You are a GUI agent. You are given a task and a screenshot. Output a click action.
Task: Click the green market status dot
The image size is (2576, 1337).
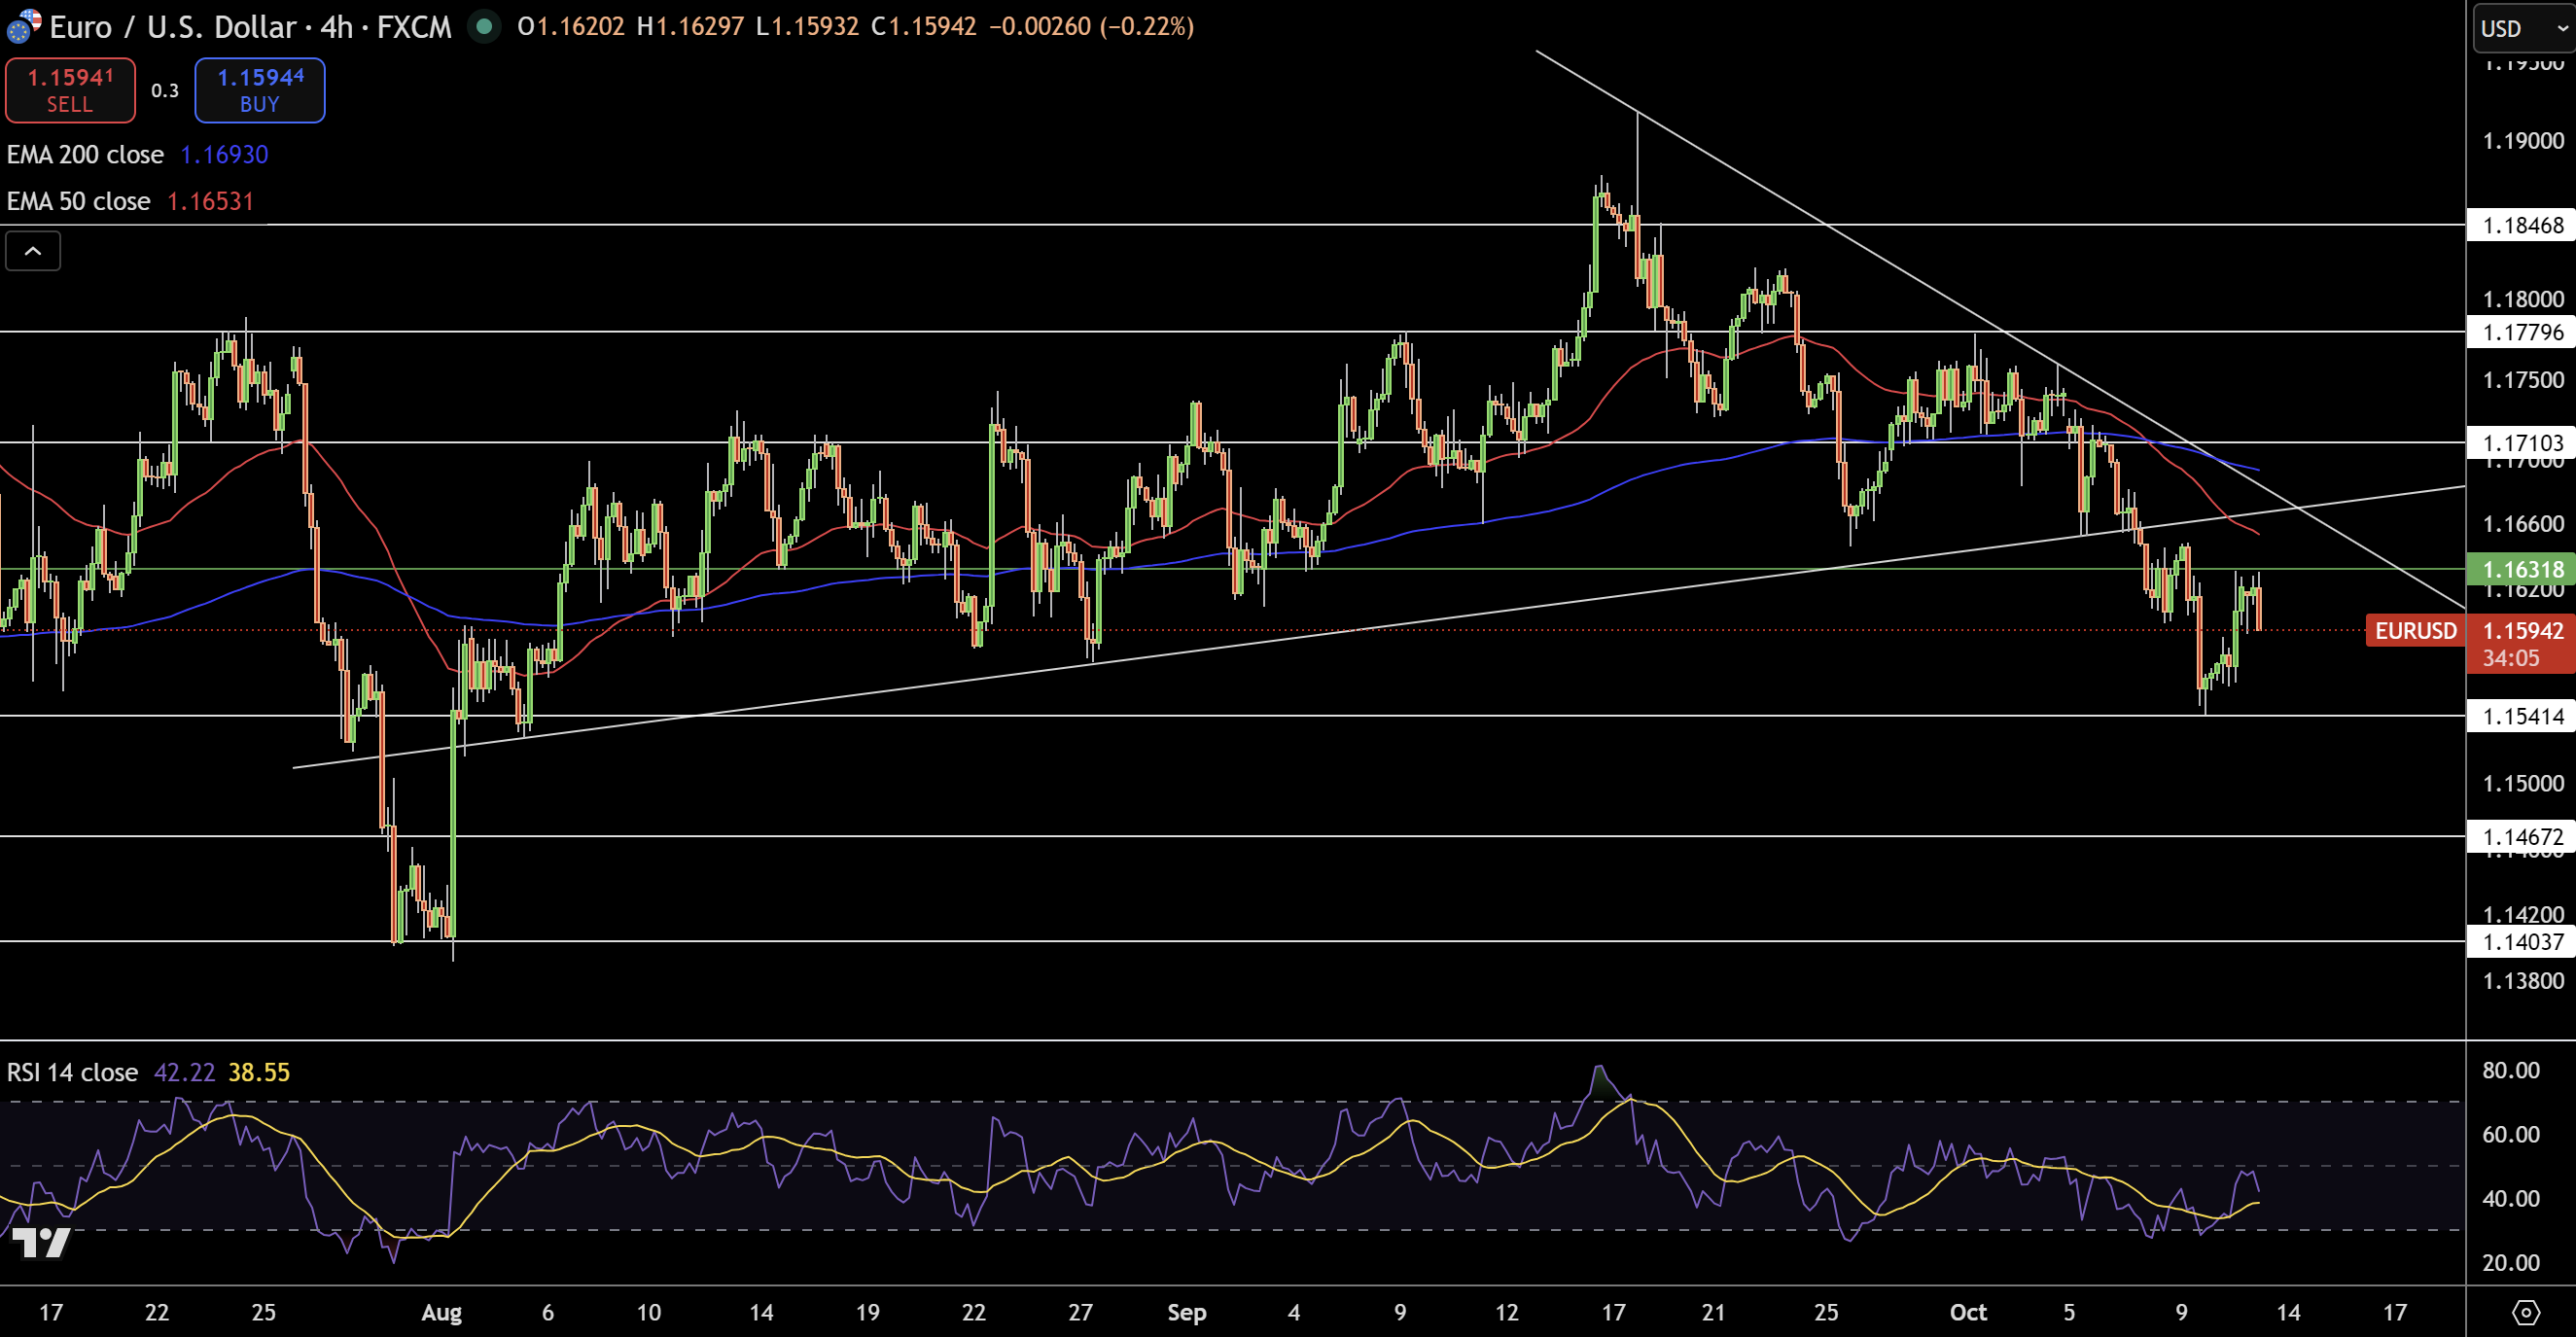484,26
